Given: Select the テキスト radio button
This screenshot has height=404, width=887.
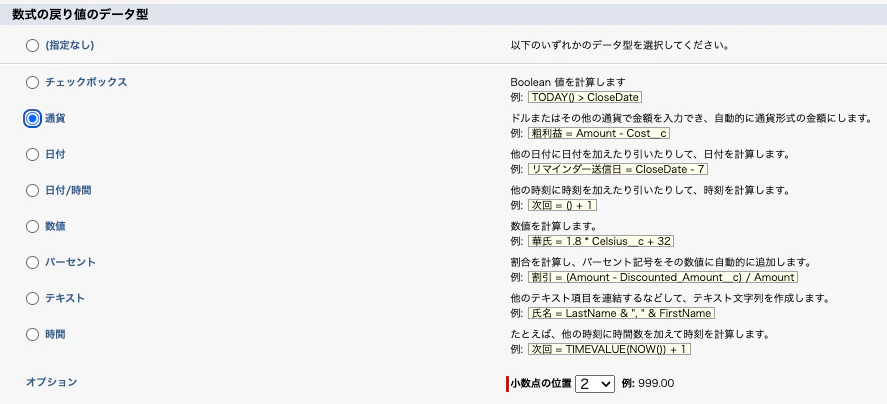Looking at the screenshot, I should (32, 298).
